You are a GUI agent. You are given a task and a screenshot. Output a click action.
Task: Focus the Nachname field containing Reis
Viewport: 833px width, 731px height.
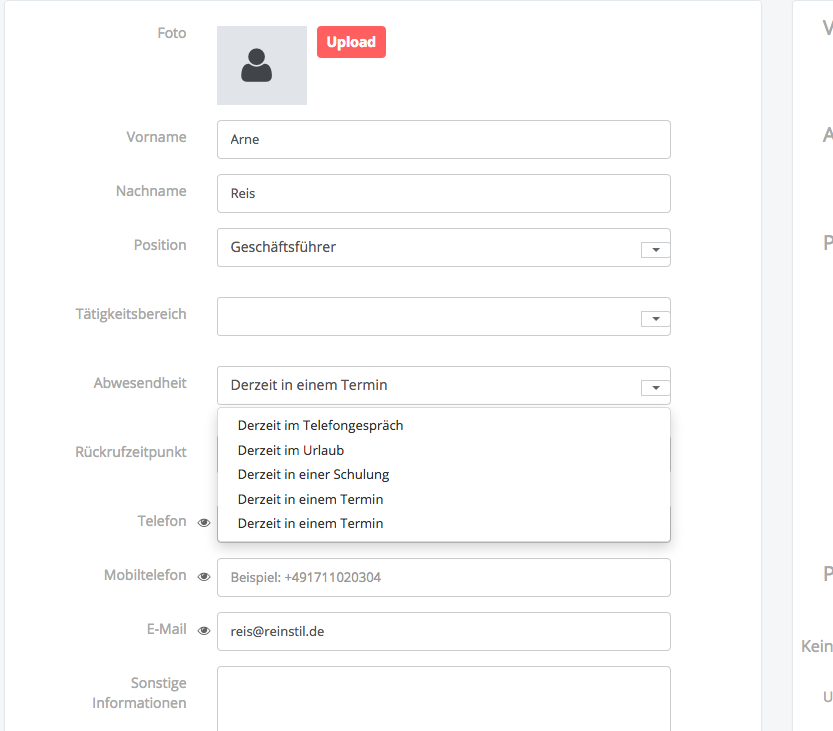[443, 194]
